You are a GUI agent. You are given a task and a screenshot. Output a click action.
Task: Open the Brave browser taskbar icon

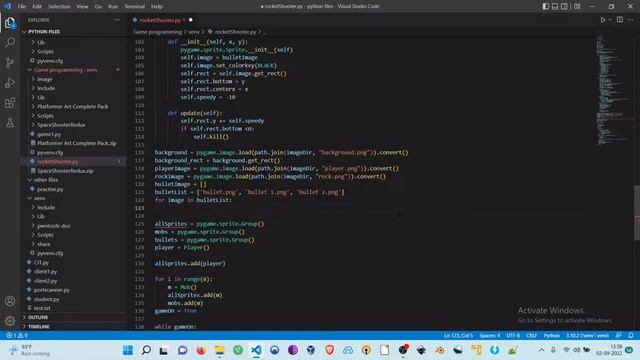(x=329, y=350)
